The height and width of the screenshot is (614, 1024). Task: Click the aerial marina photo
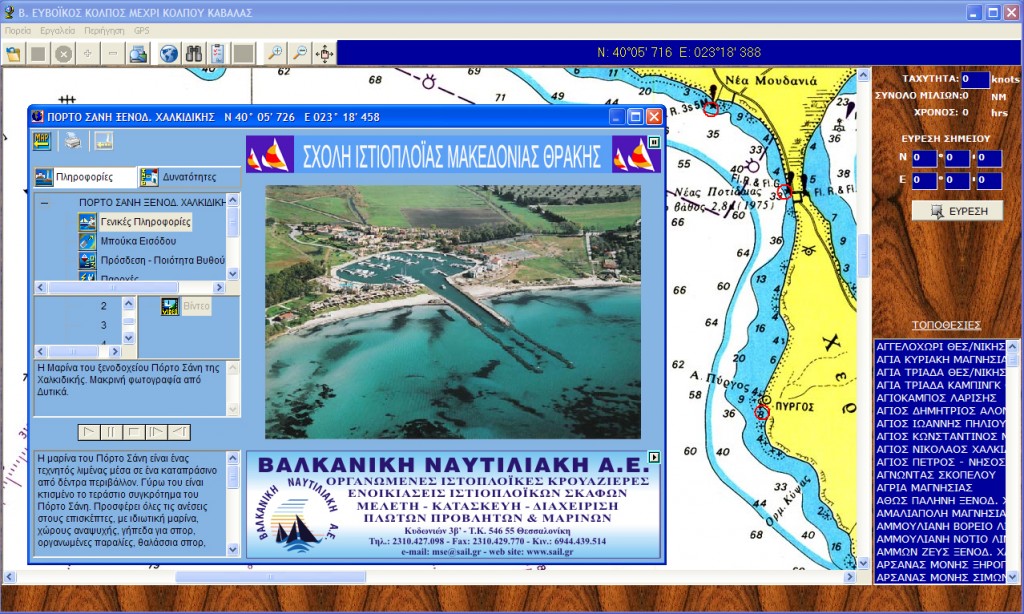[x=453, y=312]
